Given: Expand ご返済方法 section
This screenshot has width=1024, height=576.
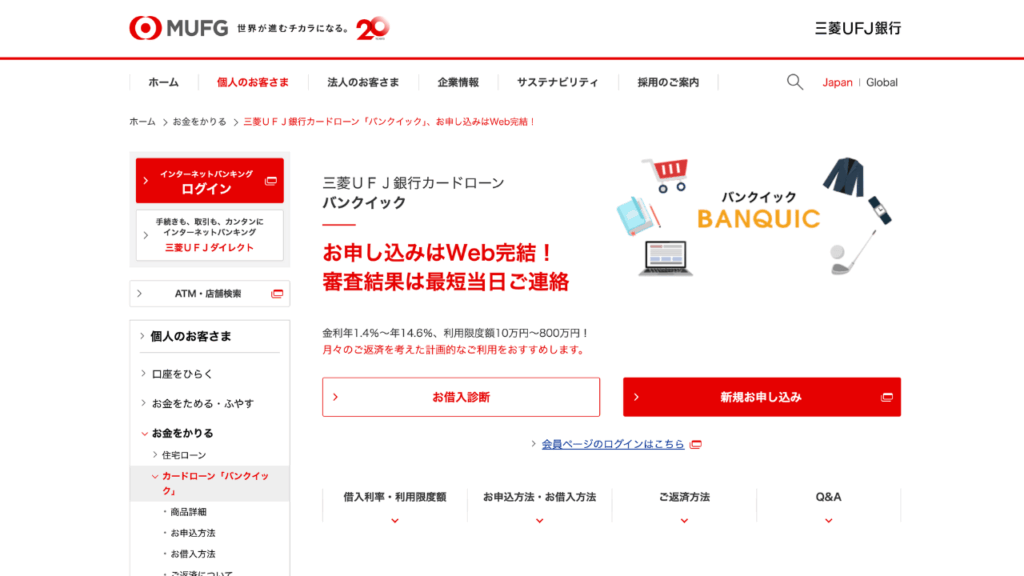Looking at the screenshot, I should point(684,505).
